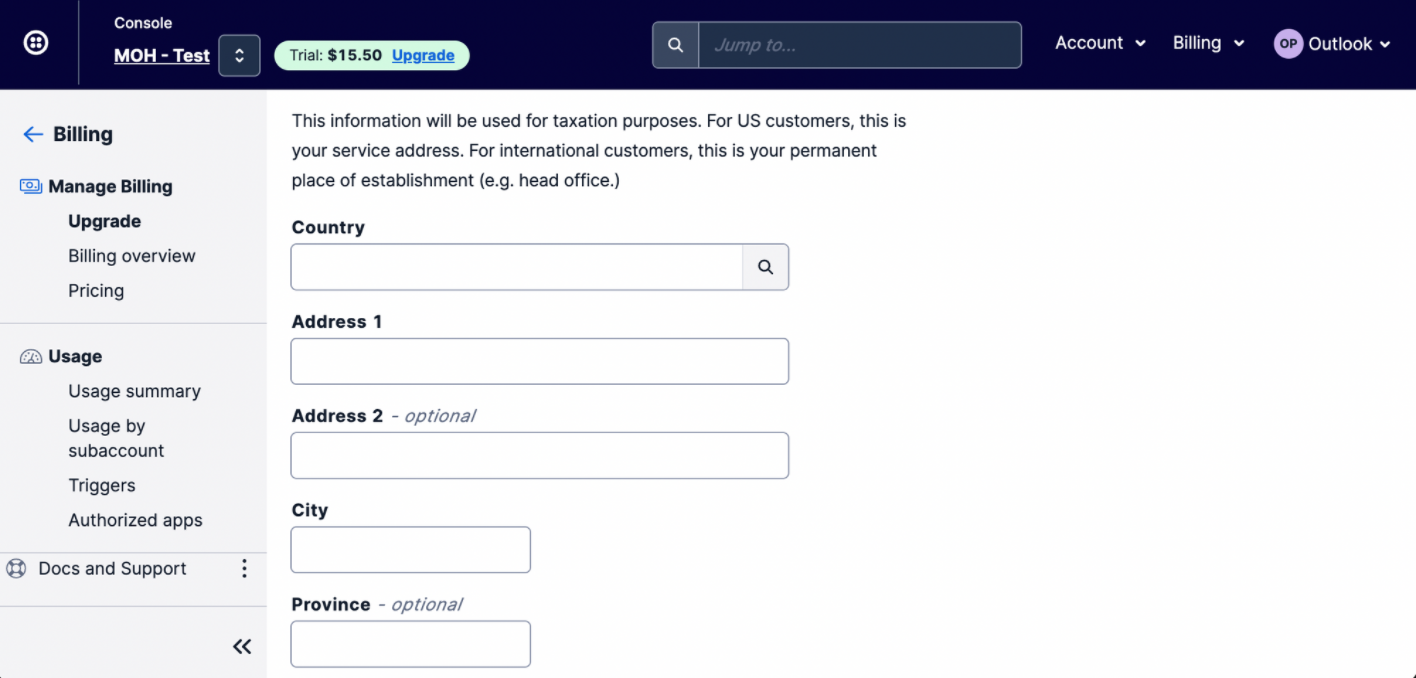Click the search magnifier icon in top bar
This screenshot has height=678, width=1416.
676,45
